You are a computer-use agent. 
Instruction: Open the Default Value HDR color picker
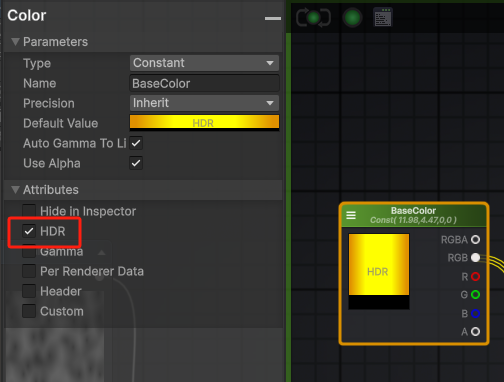204,123
